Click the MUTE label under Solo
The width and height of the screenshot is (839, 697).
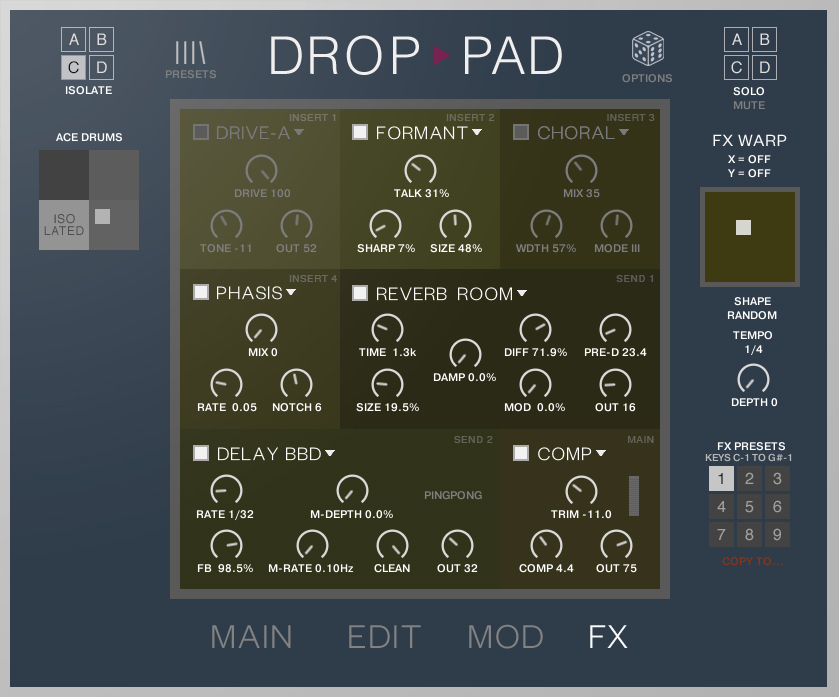point(749,105)
